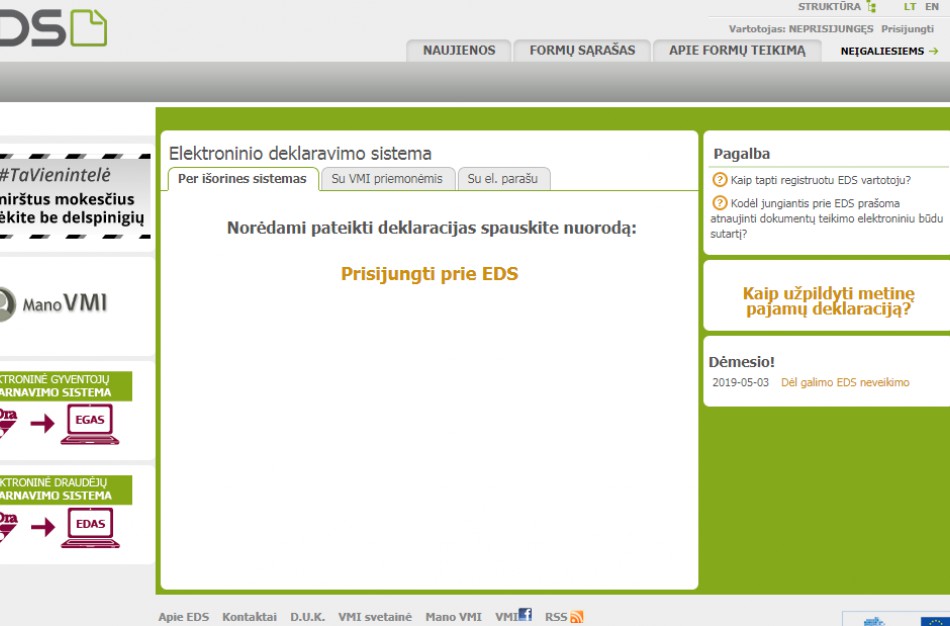Open the NAUJIENOS menu
The image size is (950, 626).
tap(458, 50)
